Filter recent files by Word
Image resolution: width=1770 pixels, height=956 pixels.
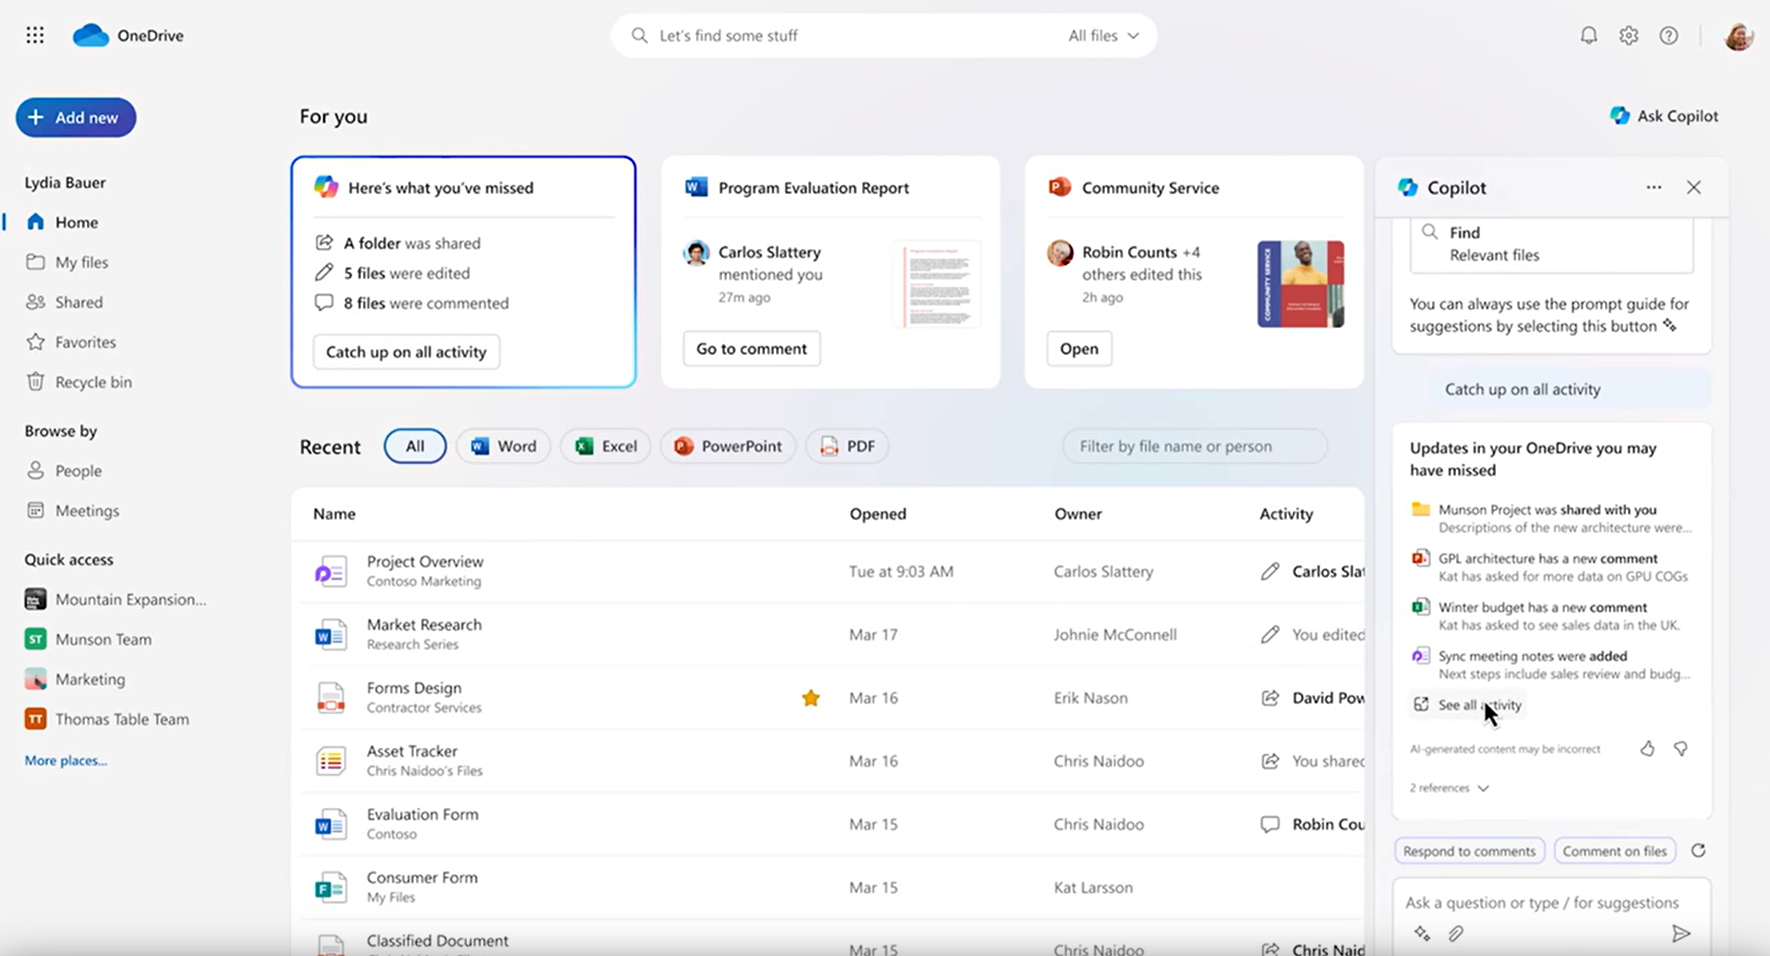tap(503, 446)
